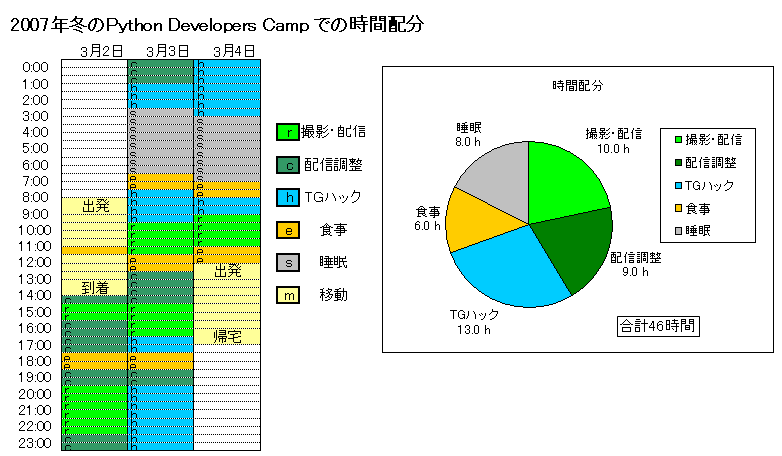Click the bright green 撮影・配信 pie slice
782x456 pixels.
[x=564, y=185]
